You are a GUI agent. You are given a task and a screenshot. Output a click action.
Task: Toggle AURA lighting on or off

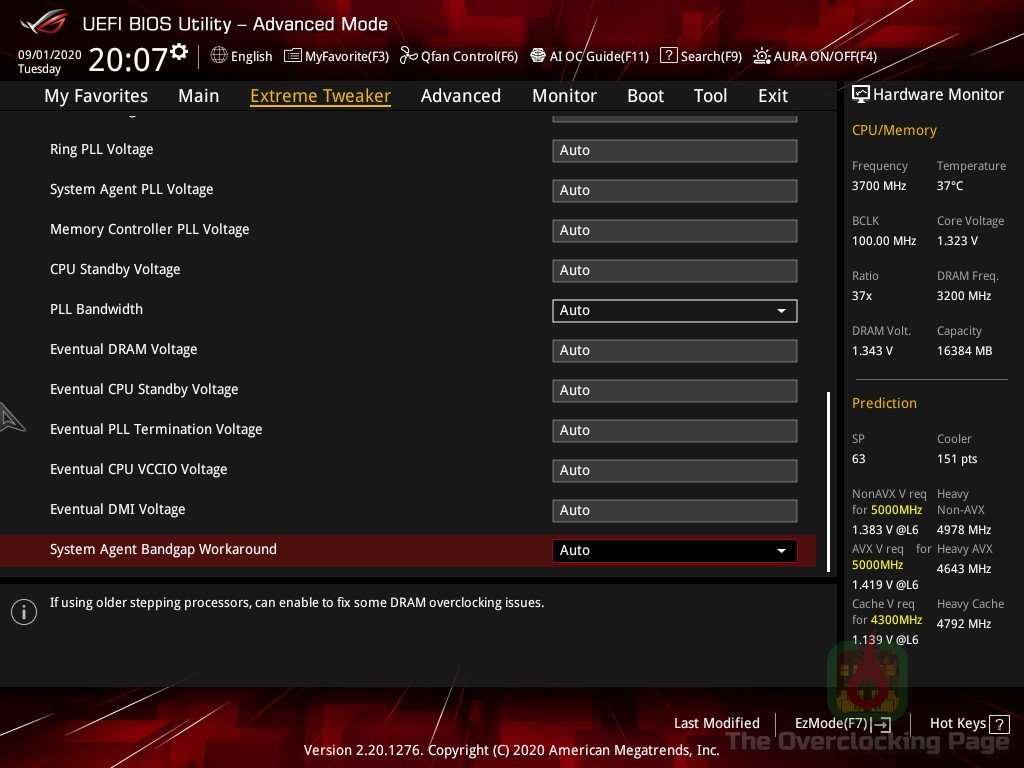click(817, 56)
